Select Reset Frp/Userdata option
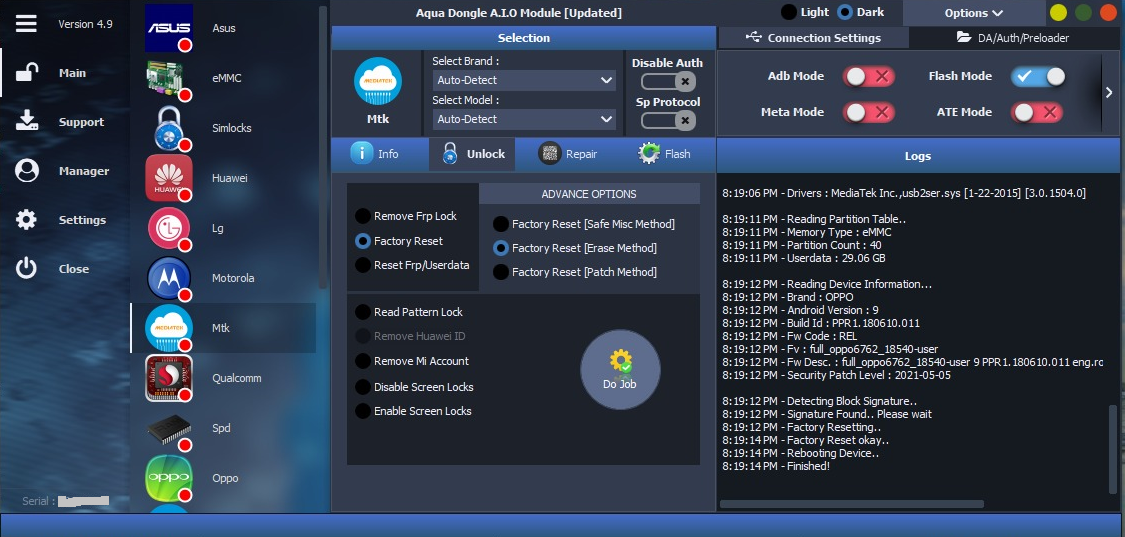 [x=412, y=265]
